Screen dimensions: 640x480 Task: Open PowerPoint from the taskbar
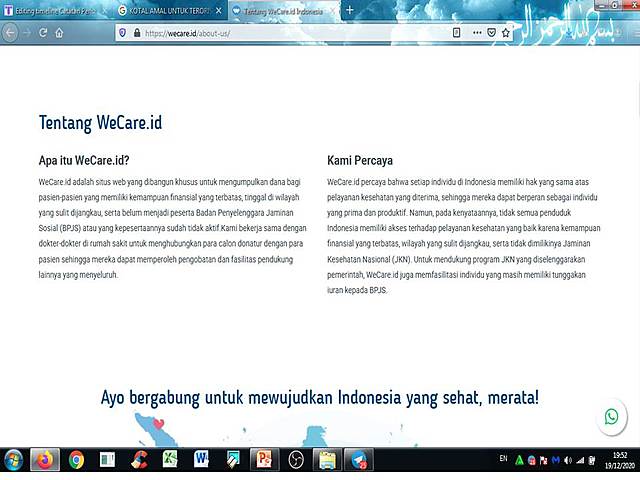click(x=264, y=460)
